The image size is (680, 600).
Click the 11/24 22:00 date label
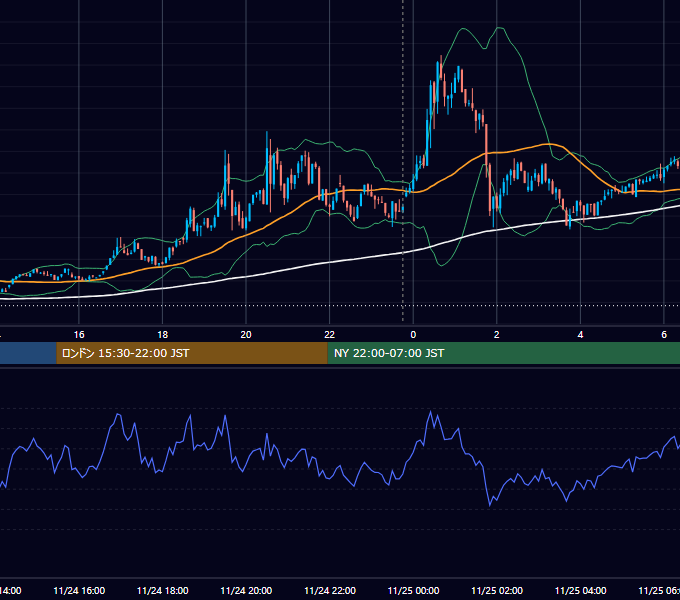330,590
